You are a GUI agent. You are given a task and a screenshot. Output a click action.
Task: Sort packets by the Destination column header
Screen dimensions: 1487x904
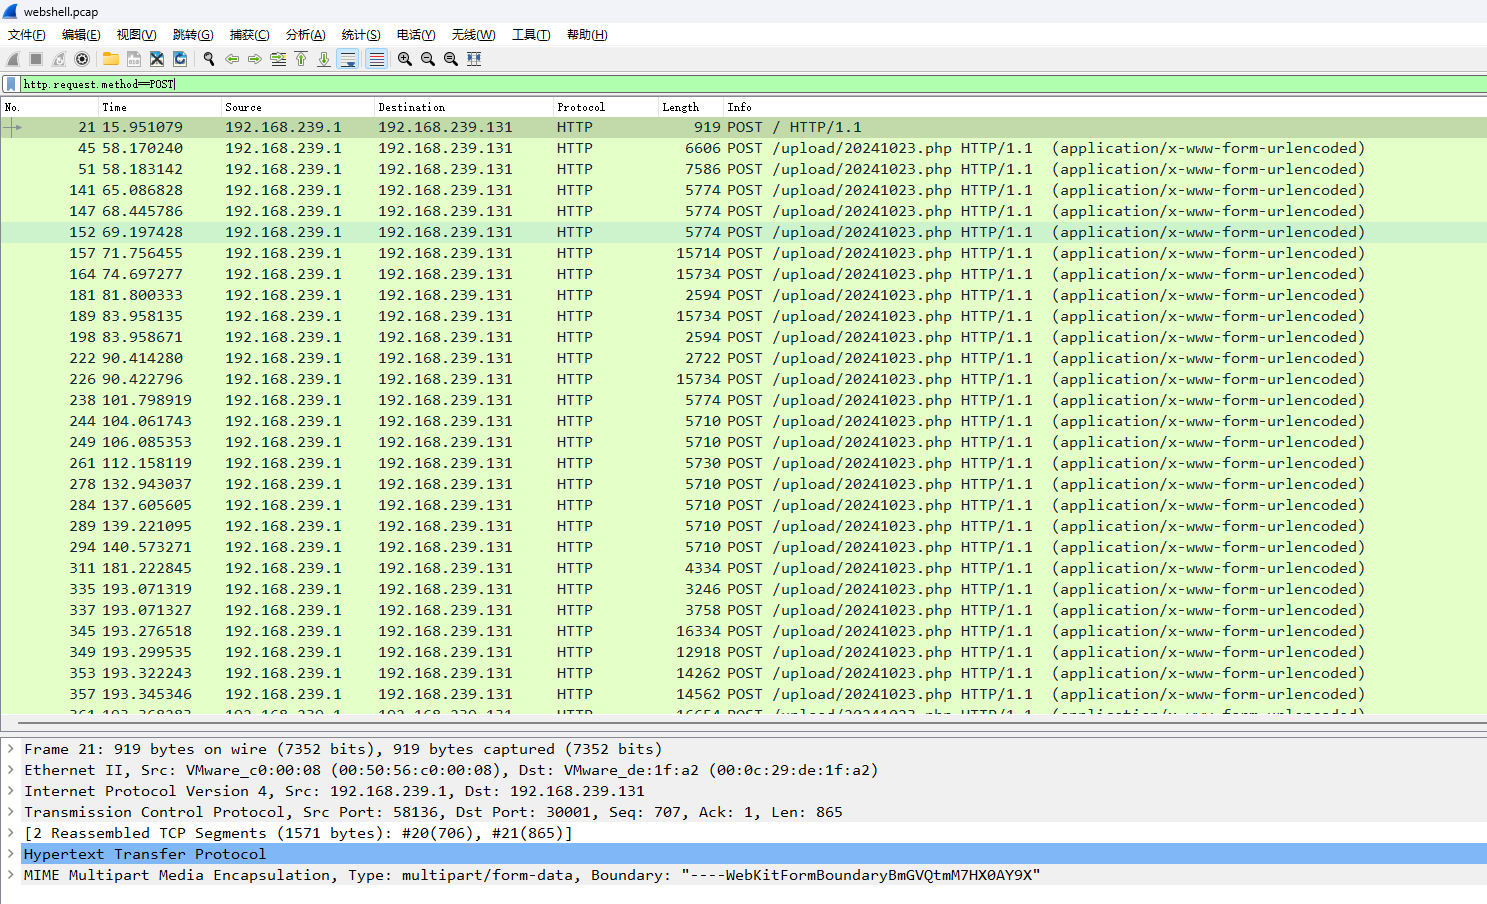(463, 107)
